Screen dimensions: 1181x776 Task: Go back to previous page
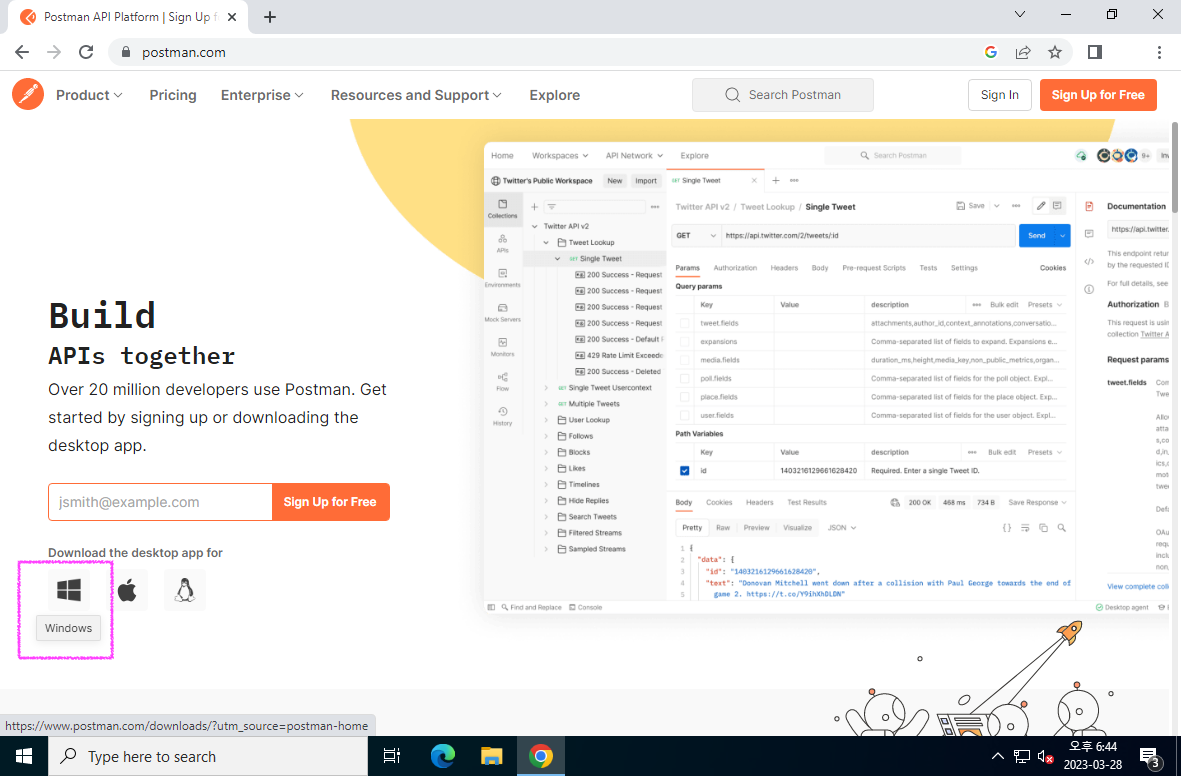tap(22, 52)
